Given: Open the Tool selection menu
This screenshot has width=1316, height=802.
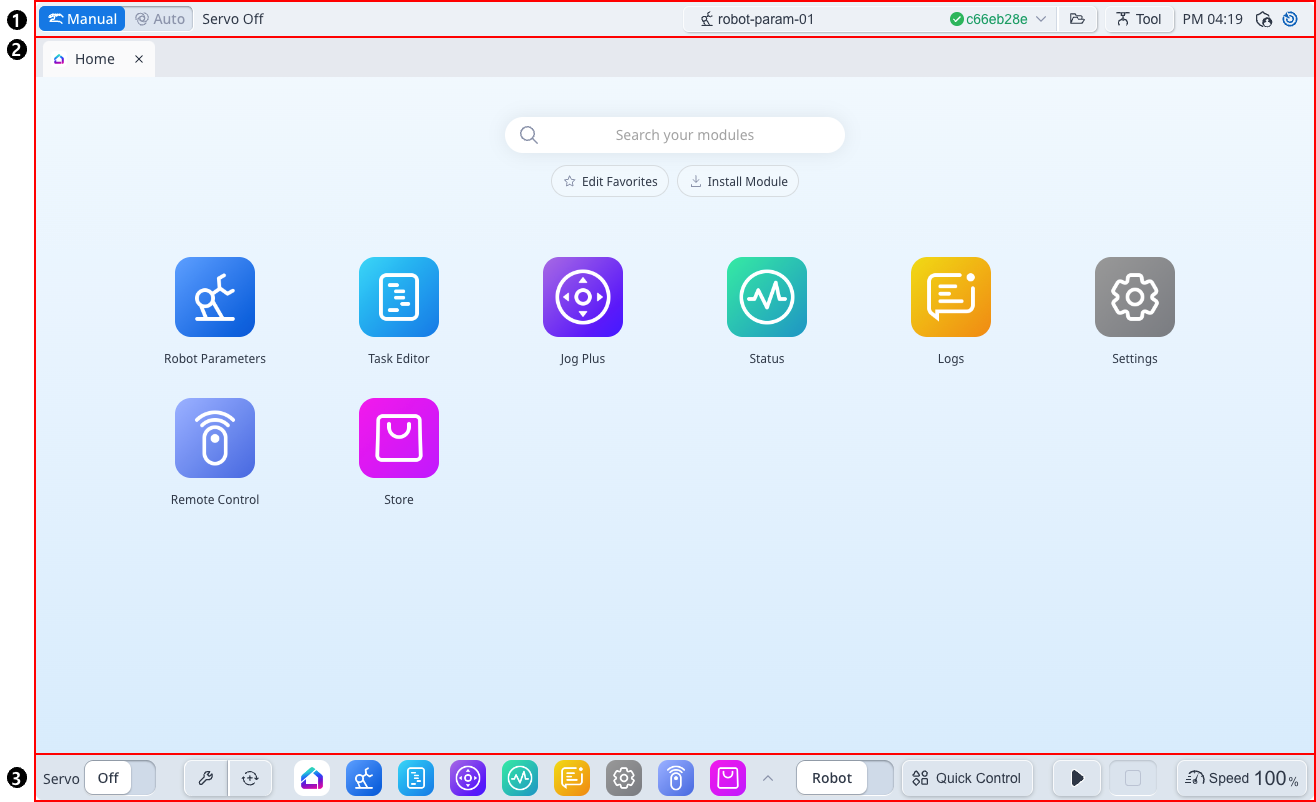Looking at the screenshot, I should (x=1138, y=18).
